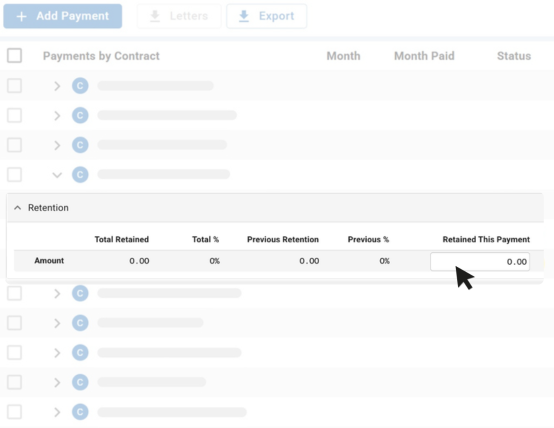This screenshot has width=554, height=428.
Task: Tick the select-all checkbox in the header
Action: (14, 55)
